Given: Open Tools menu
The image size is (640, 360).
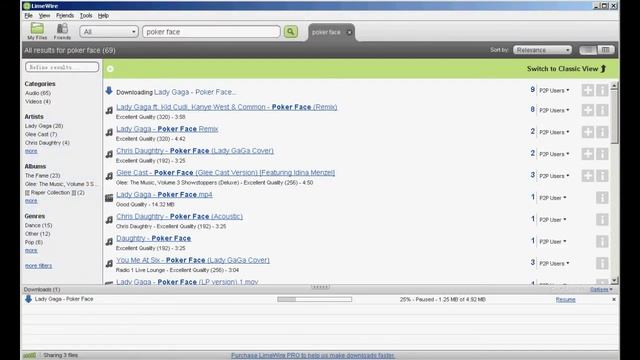Looking at the screenshot, I should point(86,16).
